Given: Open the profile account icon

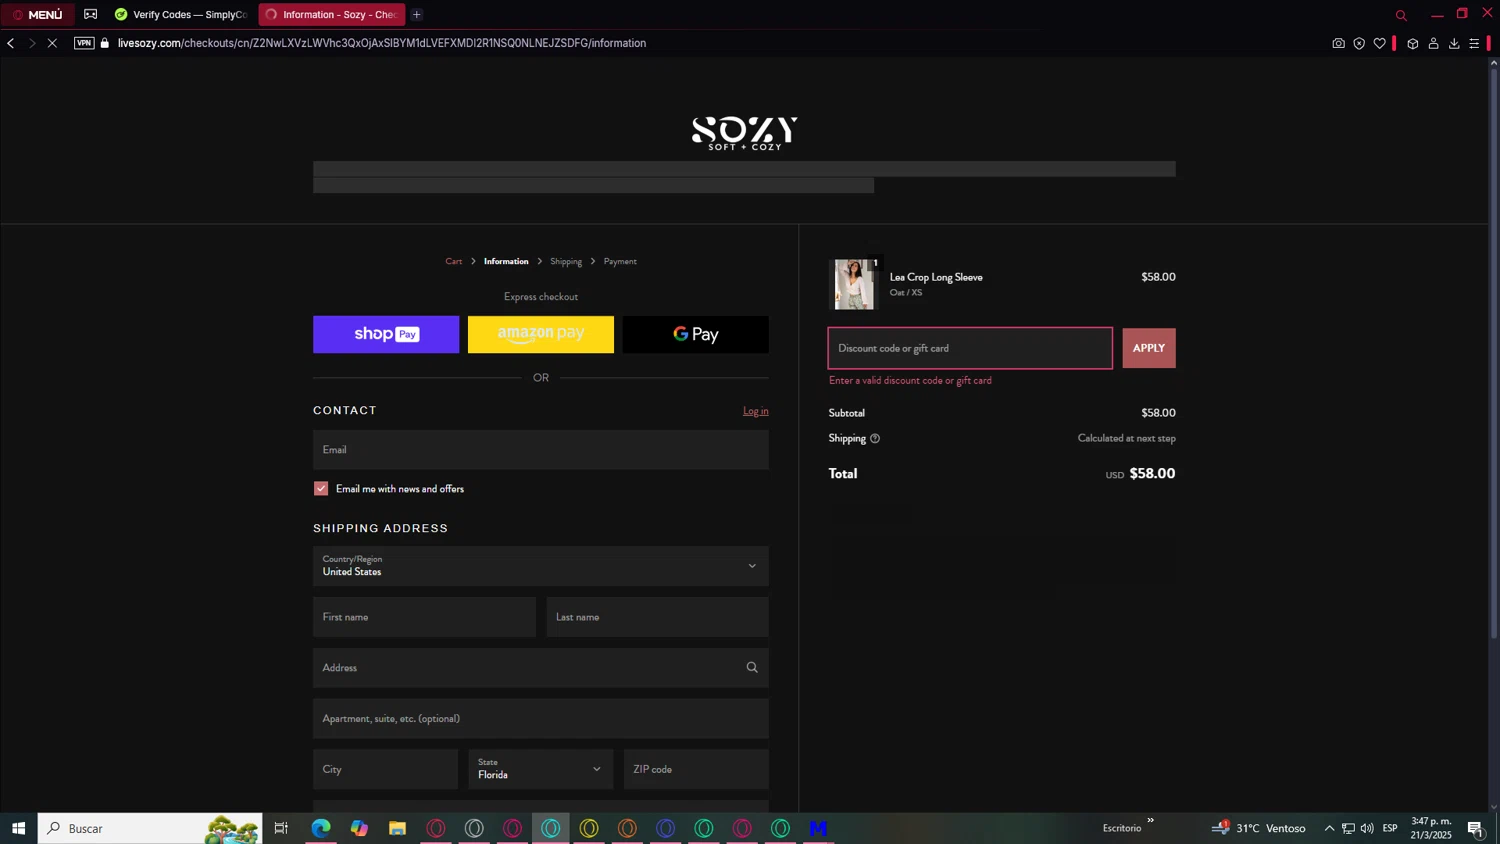Looking at the screenshot, I should point(1433,43).
